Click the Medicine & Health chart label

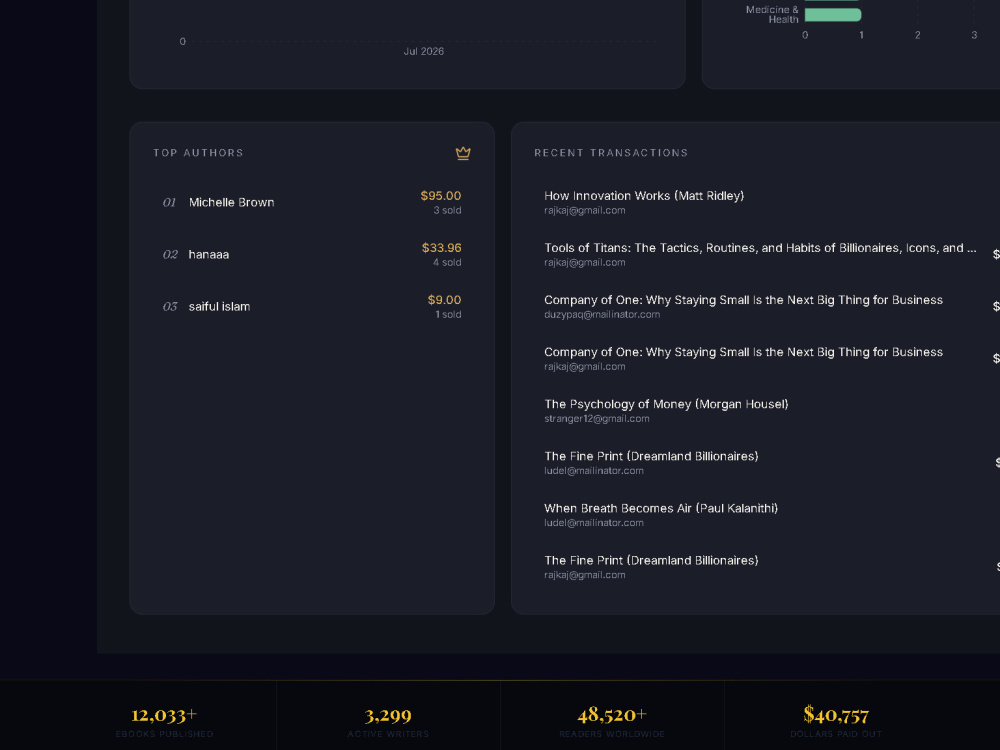click(x=772, y=15)
